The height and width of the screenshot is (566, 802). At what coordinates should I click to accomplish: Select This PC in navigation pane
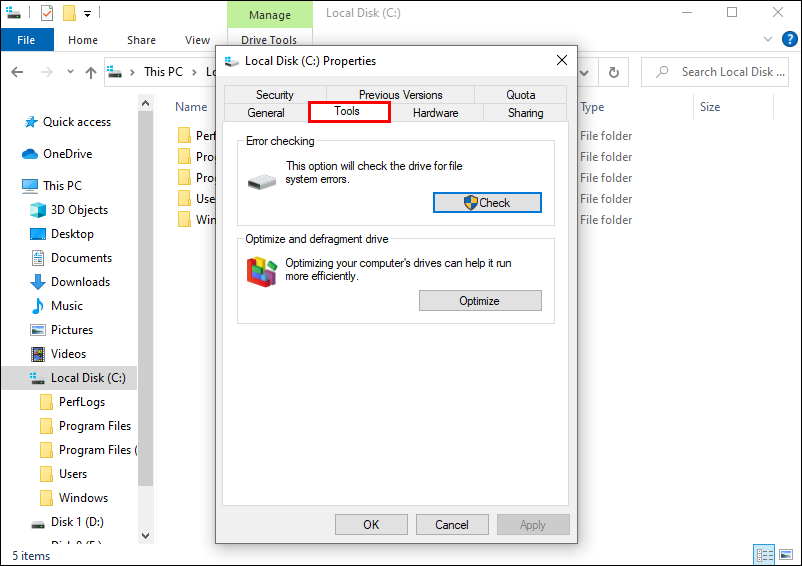point(62,186)
